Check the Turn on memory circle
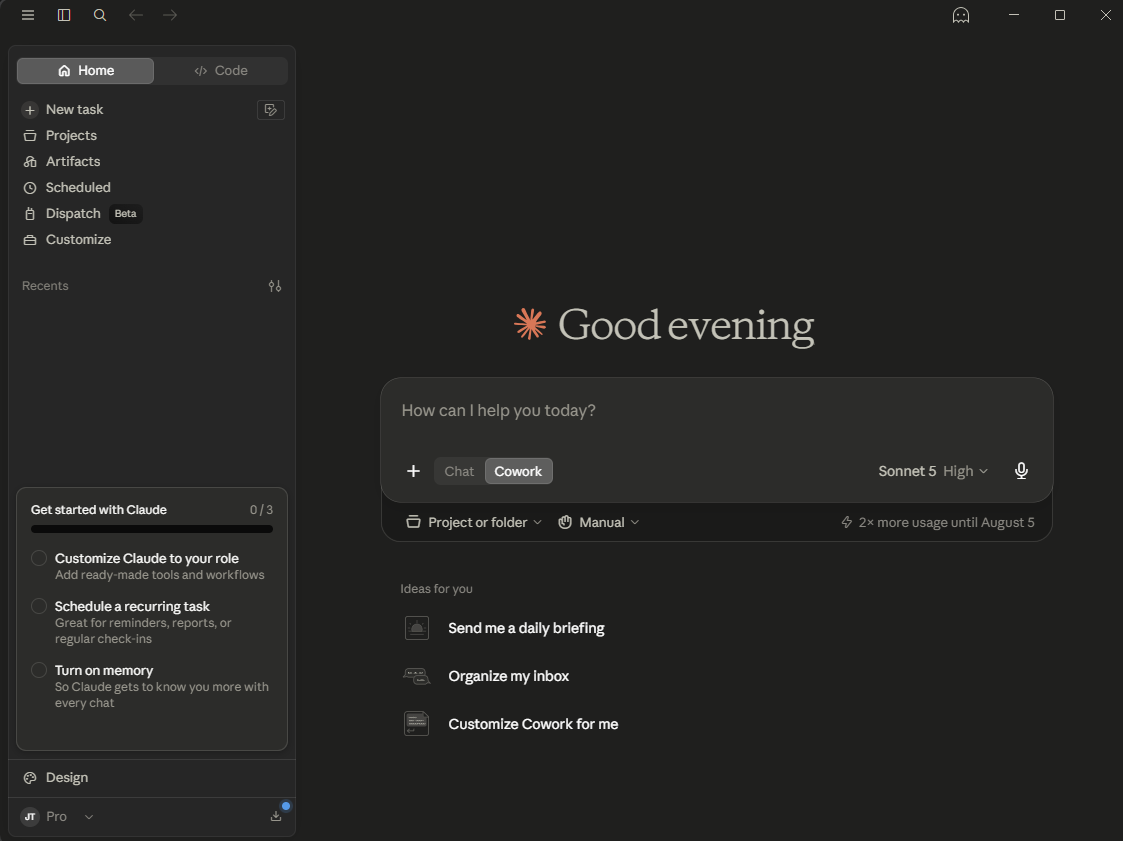 [39, 670]
